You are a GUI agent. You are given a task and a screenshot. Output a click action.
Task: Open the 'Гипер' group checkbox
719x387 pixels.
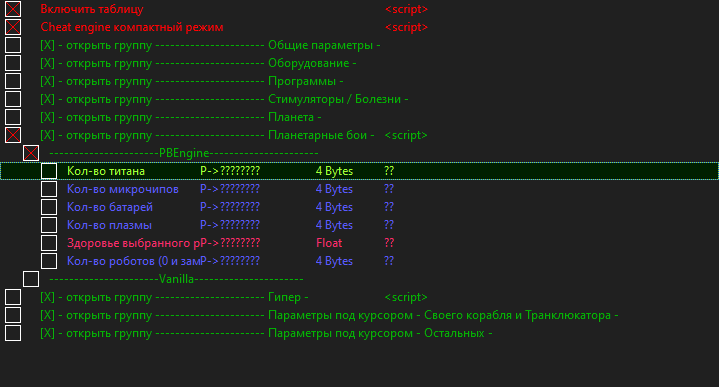point(13,297)
